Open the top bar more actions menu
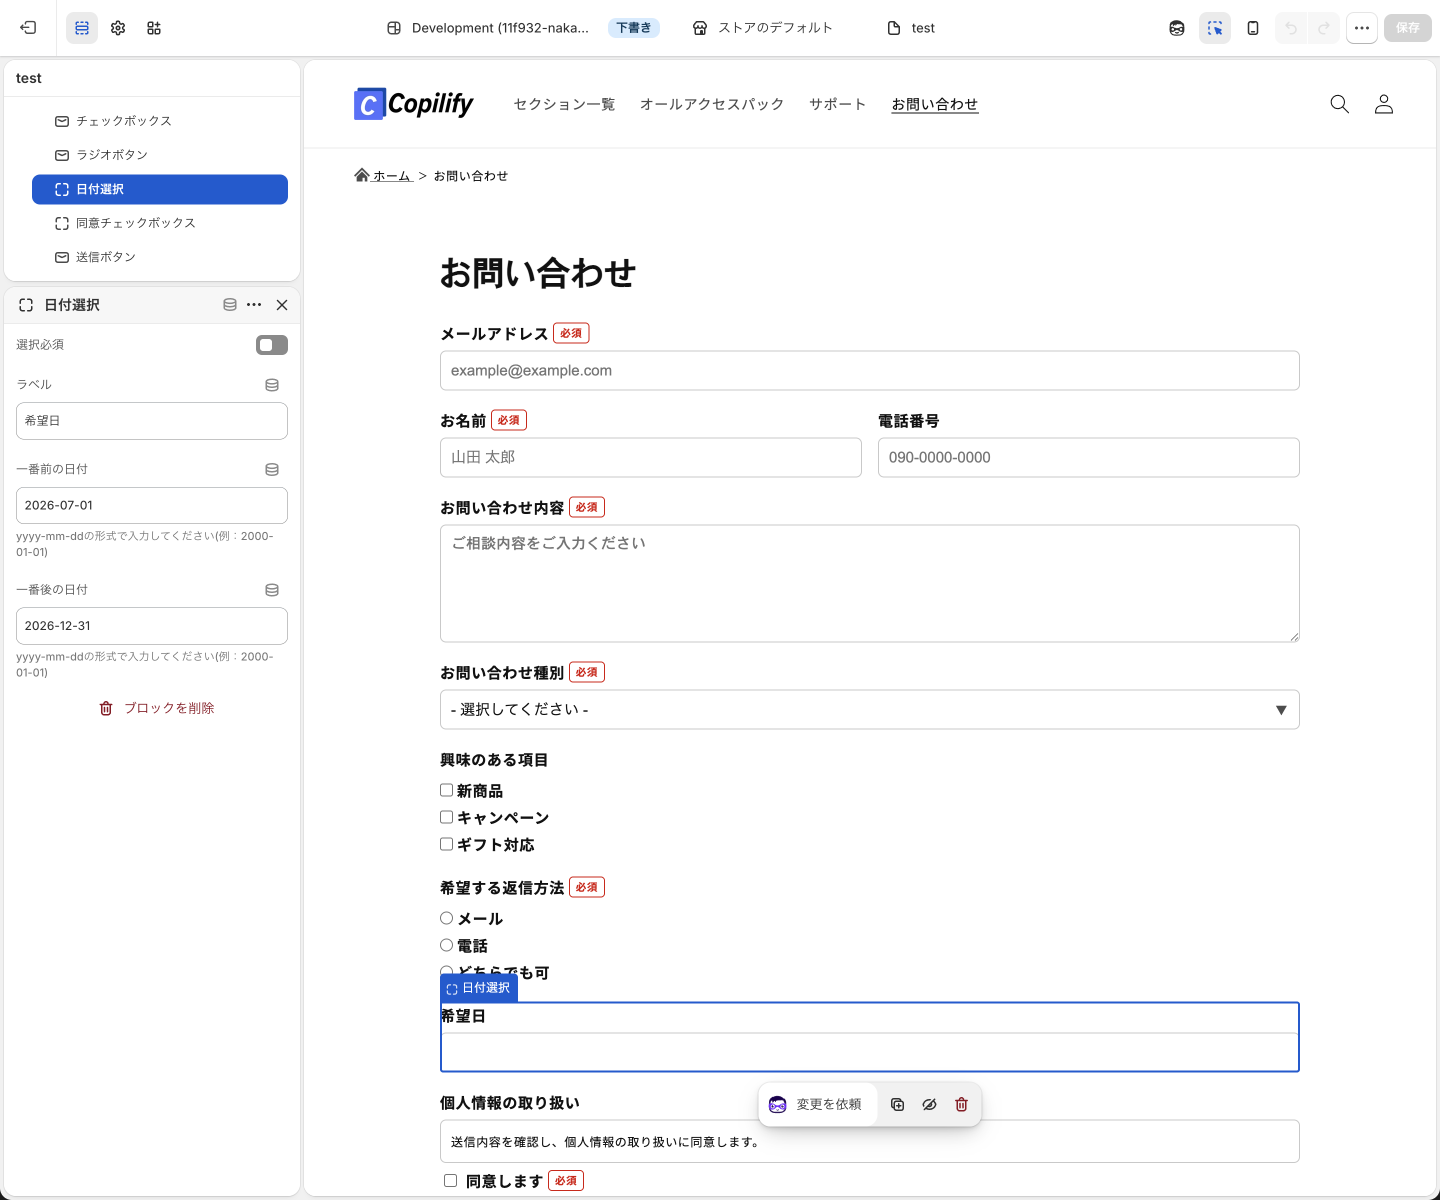The height and width of the screenshot is (1200, 1440). (1362, 28)
